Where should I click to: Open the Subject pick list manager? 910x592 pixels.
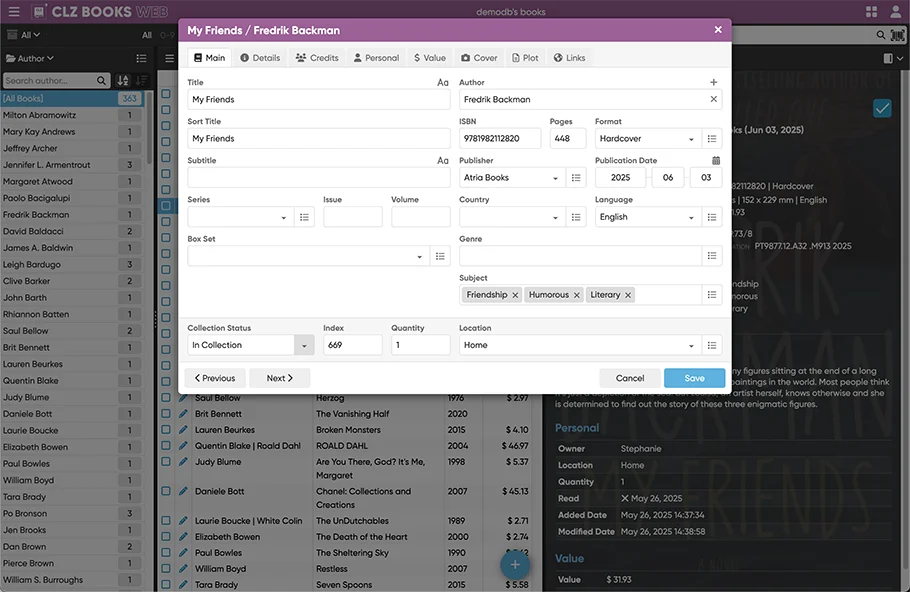point(712,295)
